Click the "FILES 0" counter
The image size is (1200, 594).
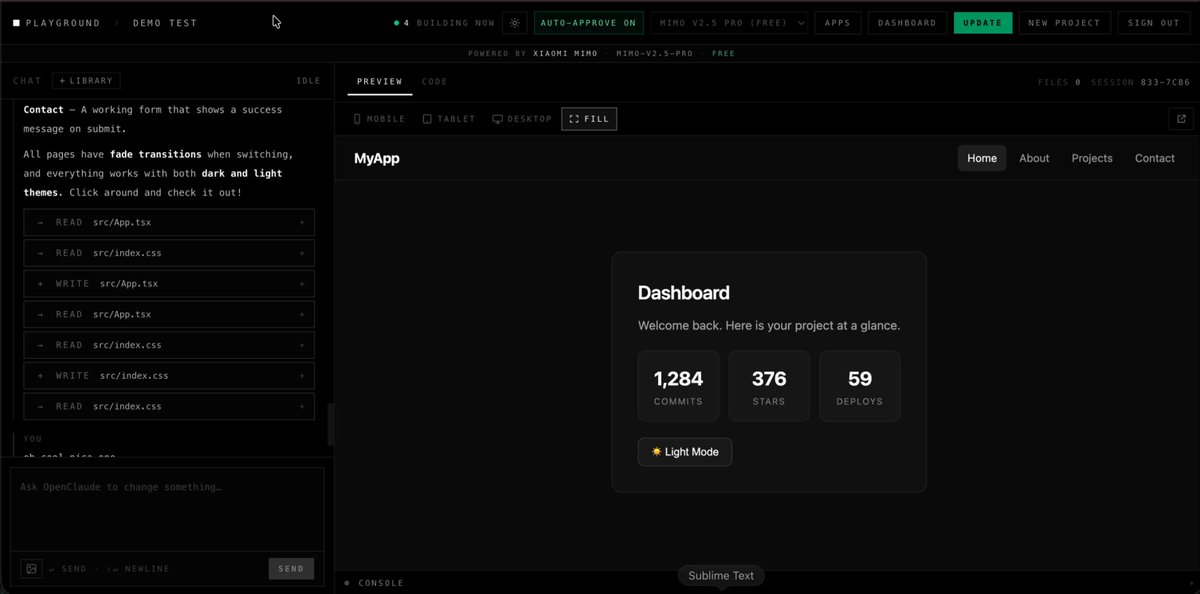click(x=1059, y=82)
